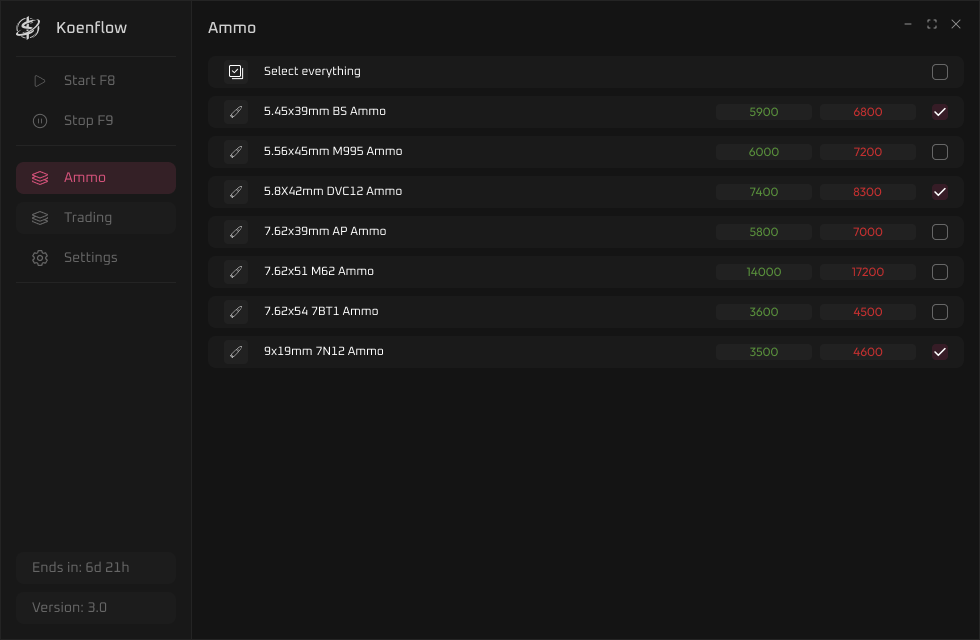
Task: Select the 9x19mm 7N12 Ammo label
Action: (324, 351)
